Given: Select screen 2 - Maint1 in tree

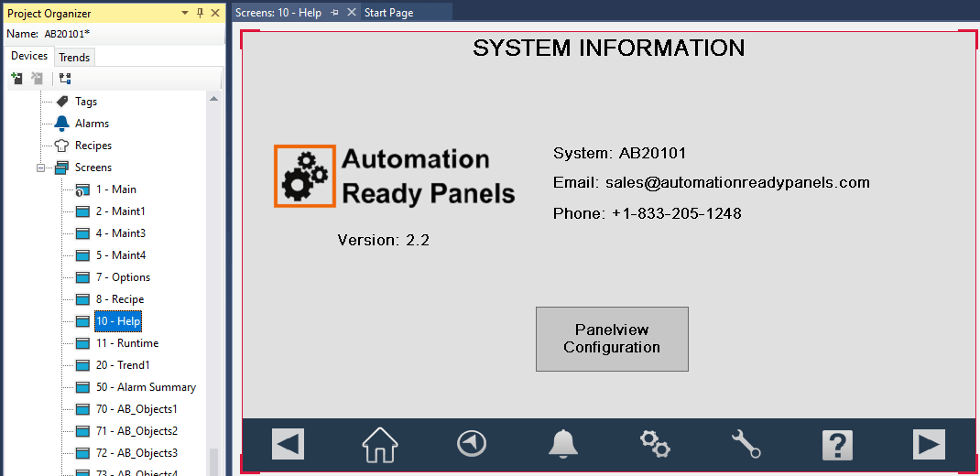Looking at the screenshot, I should pyautogui.click(x=121, y=212).
